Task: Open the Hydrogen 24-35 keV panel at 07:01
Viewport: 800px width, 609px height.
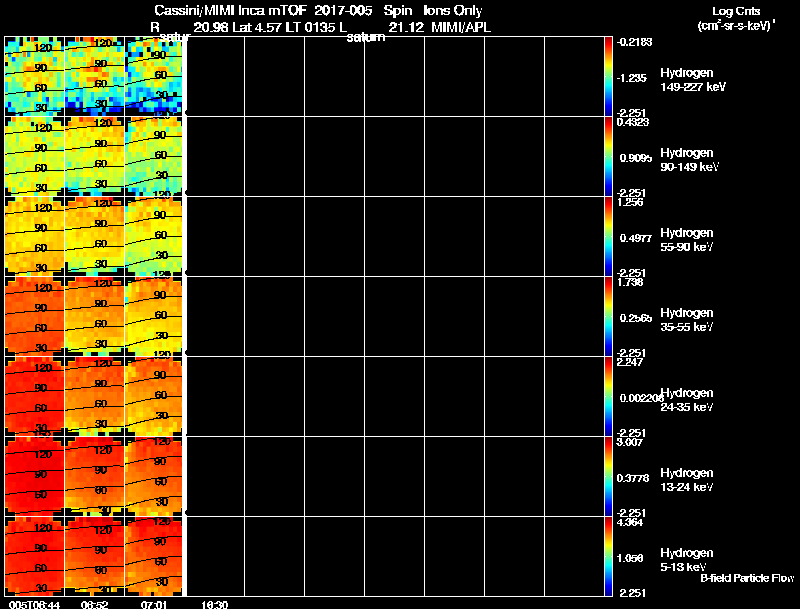Action: pyautogui.click(x=154, y=396)
